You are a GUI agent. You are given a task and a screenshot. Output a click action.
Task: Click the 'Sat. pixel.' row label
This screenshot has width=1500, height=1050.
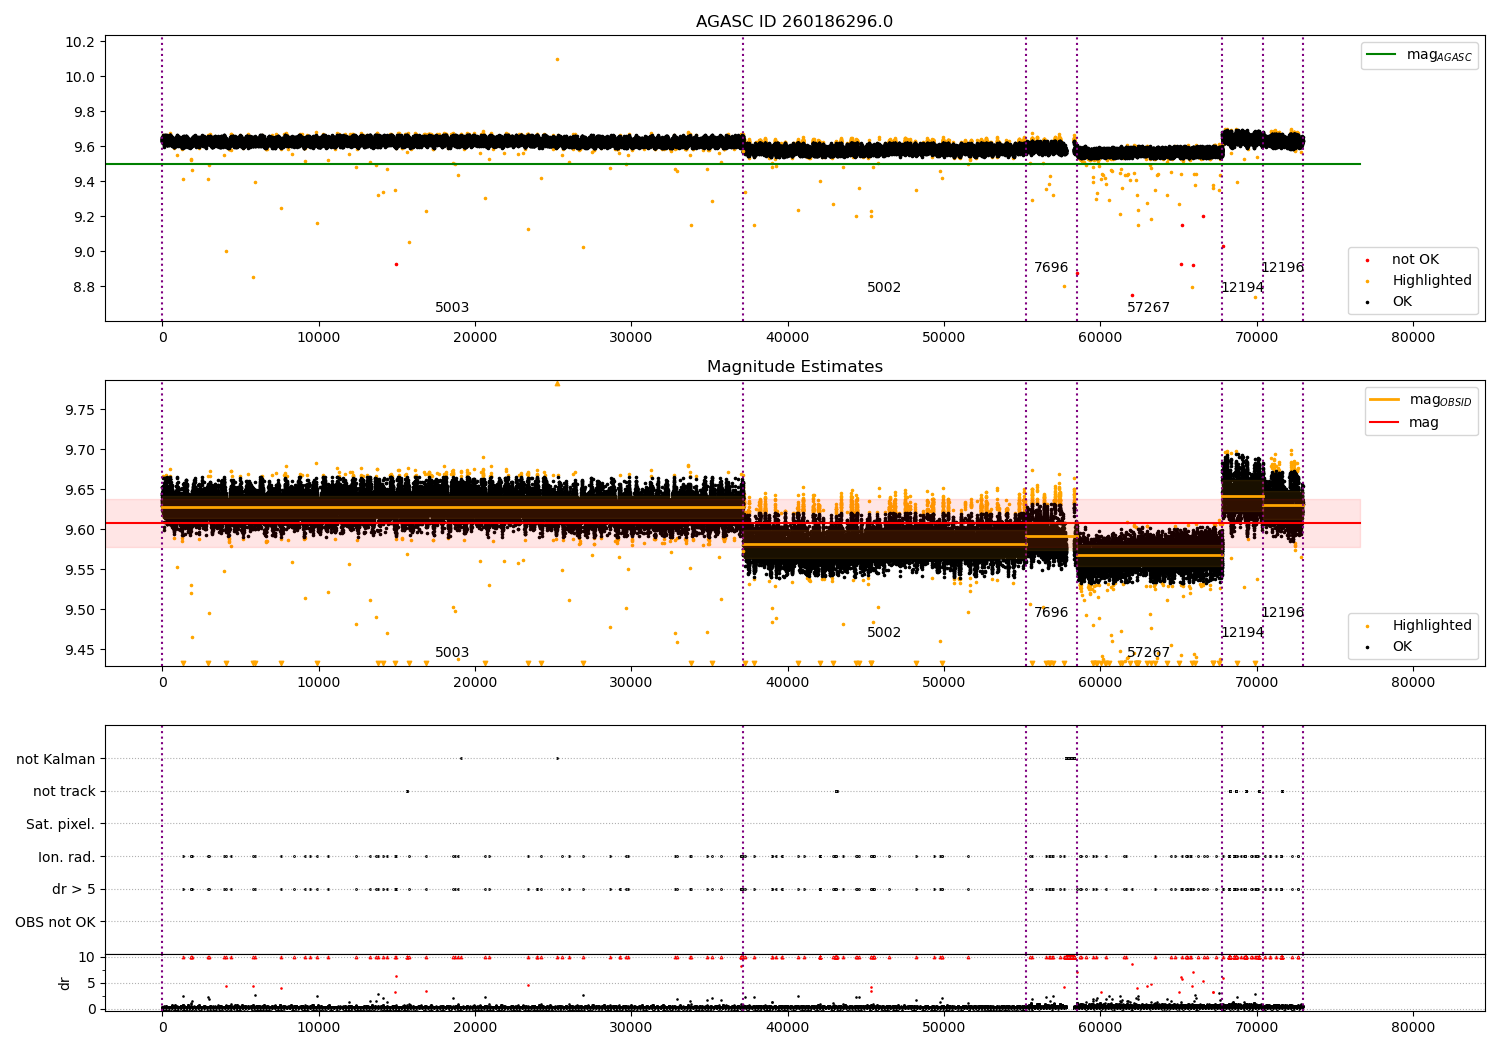(x=61, y=825)
